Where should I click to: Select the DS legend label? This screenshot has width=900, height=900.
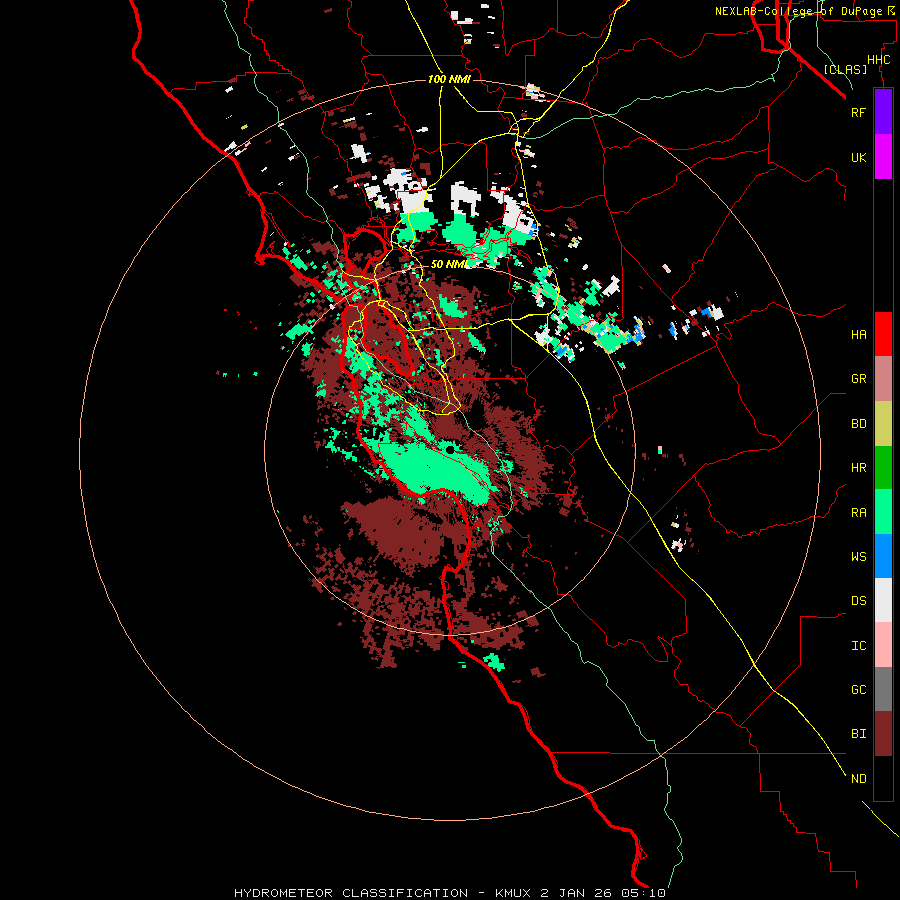[x=858, y=601]
